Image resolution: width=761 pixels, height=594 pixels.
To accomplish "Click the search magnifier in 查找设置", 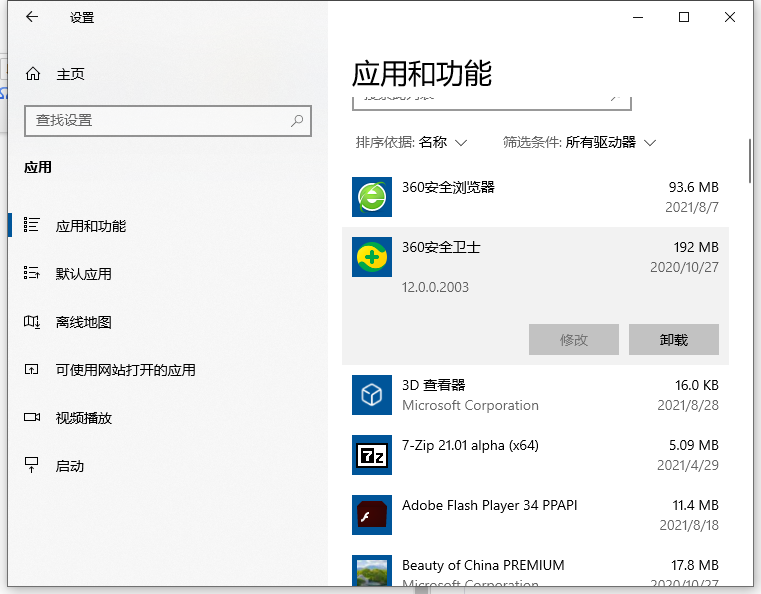I will pos(297,120).
